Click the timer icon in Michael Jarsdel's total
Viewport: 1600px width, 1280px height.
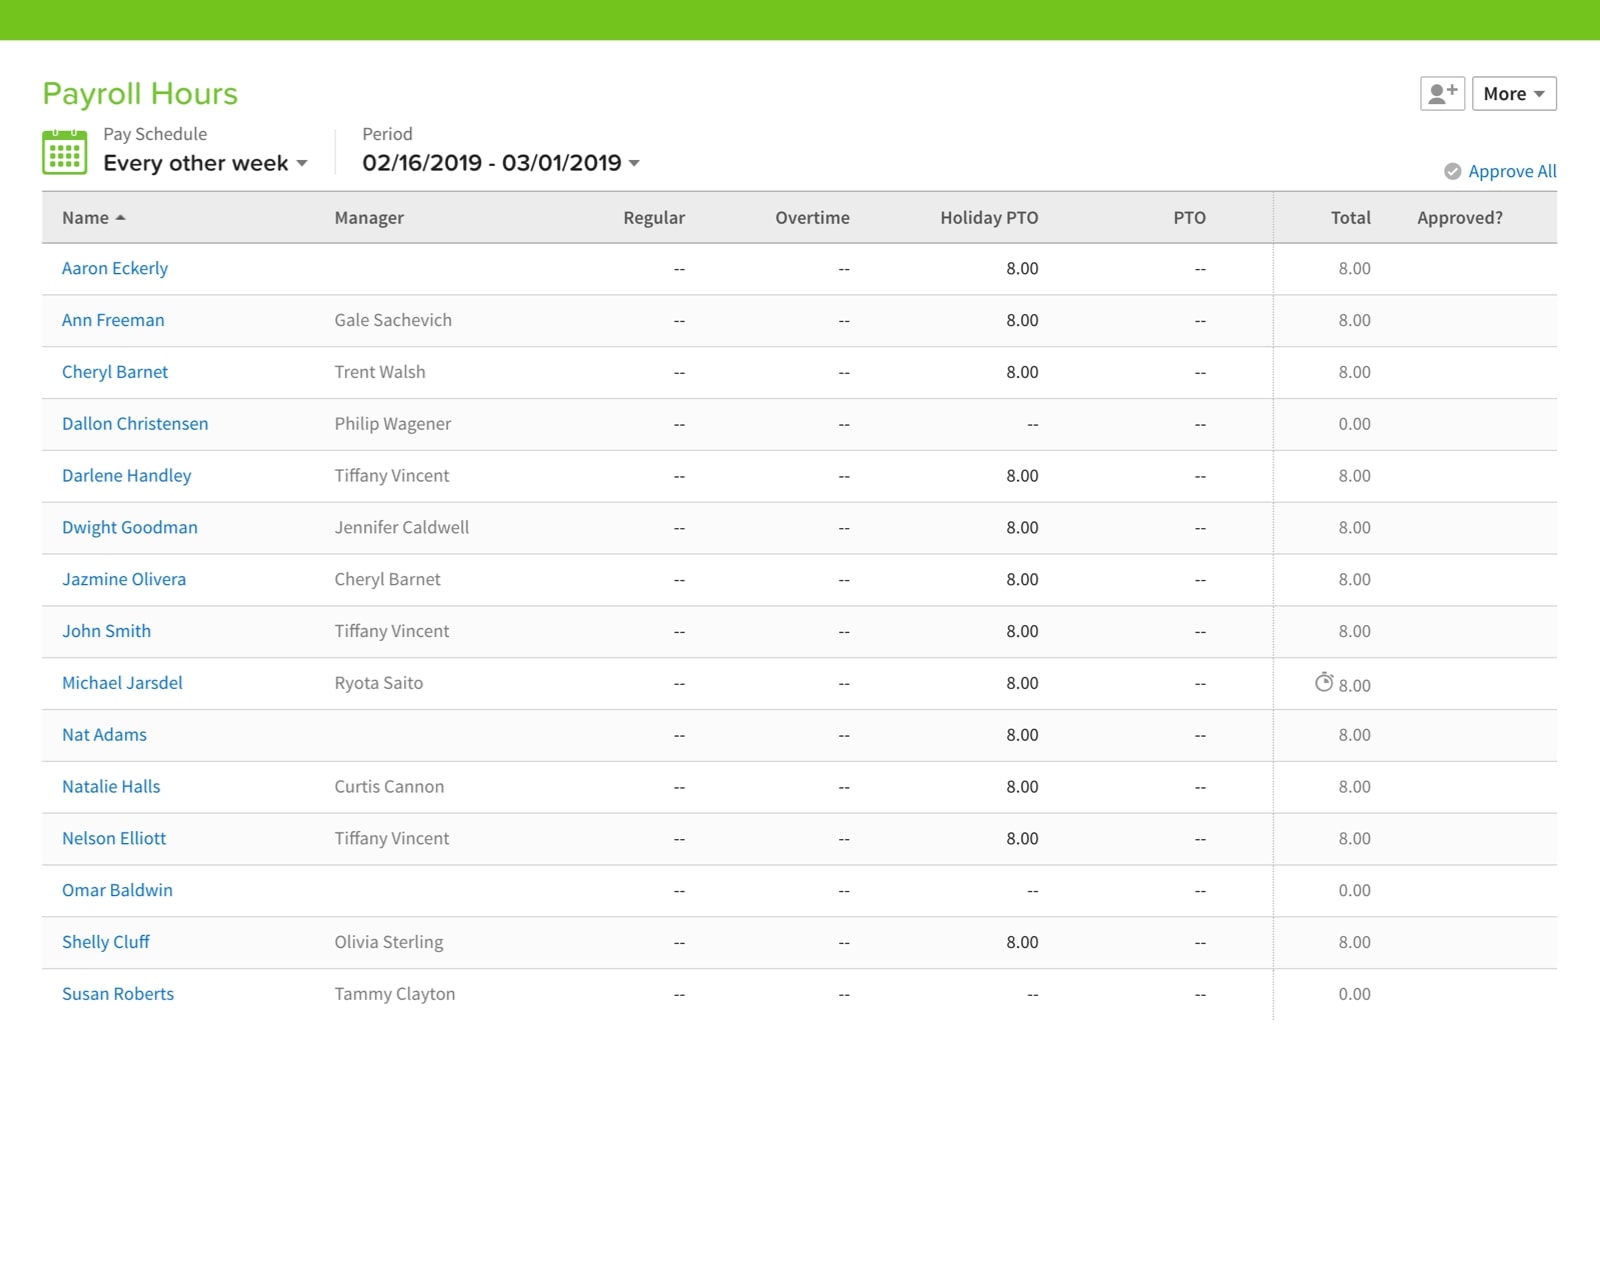pos(1323,683)
